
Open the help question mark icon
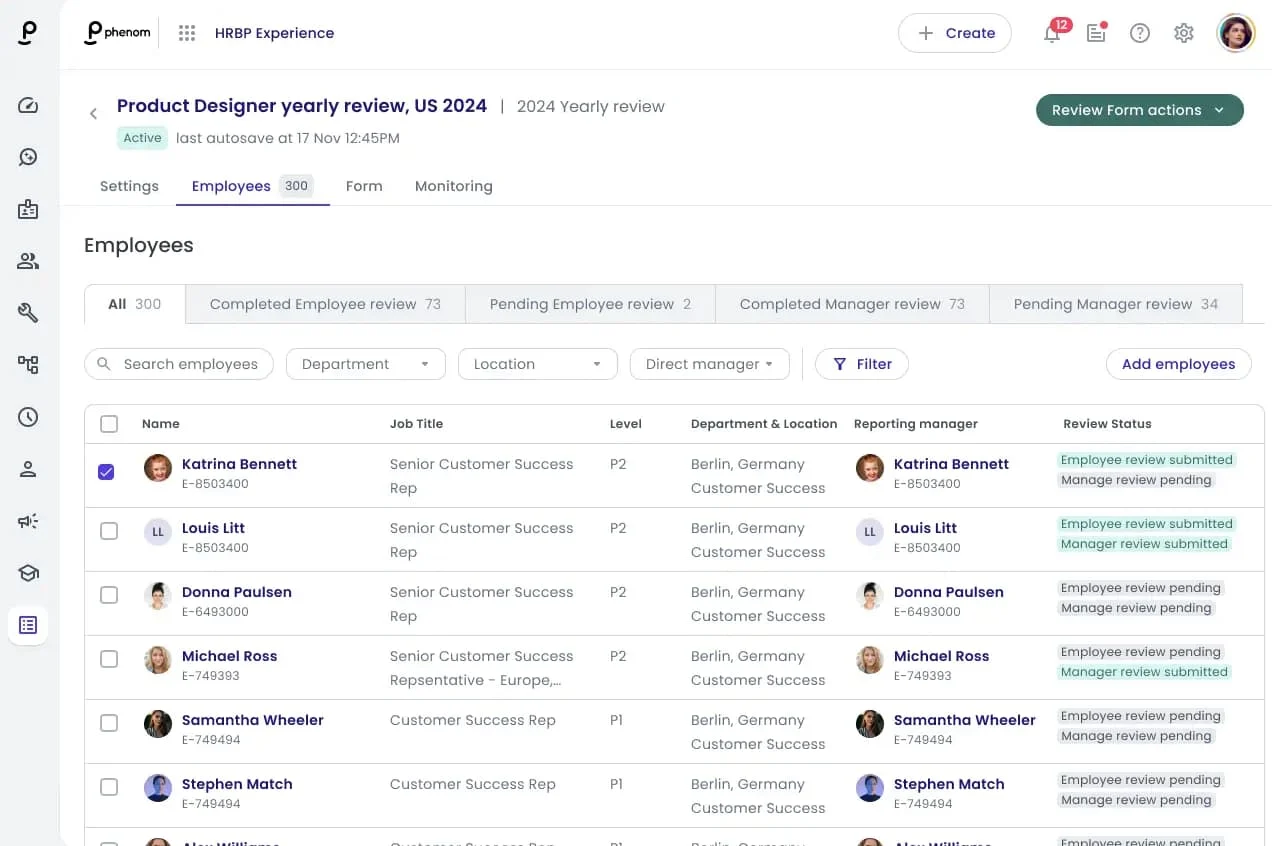click(x=1140, y=33)
